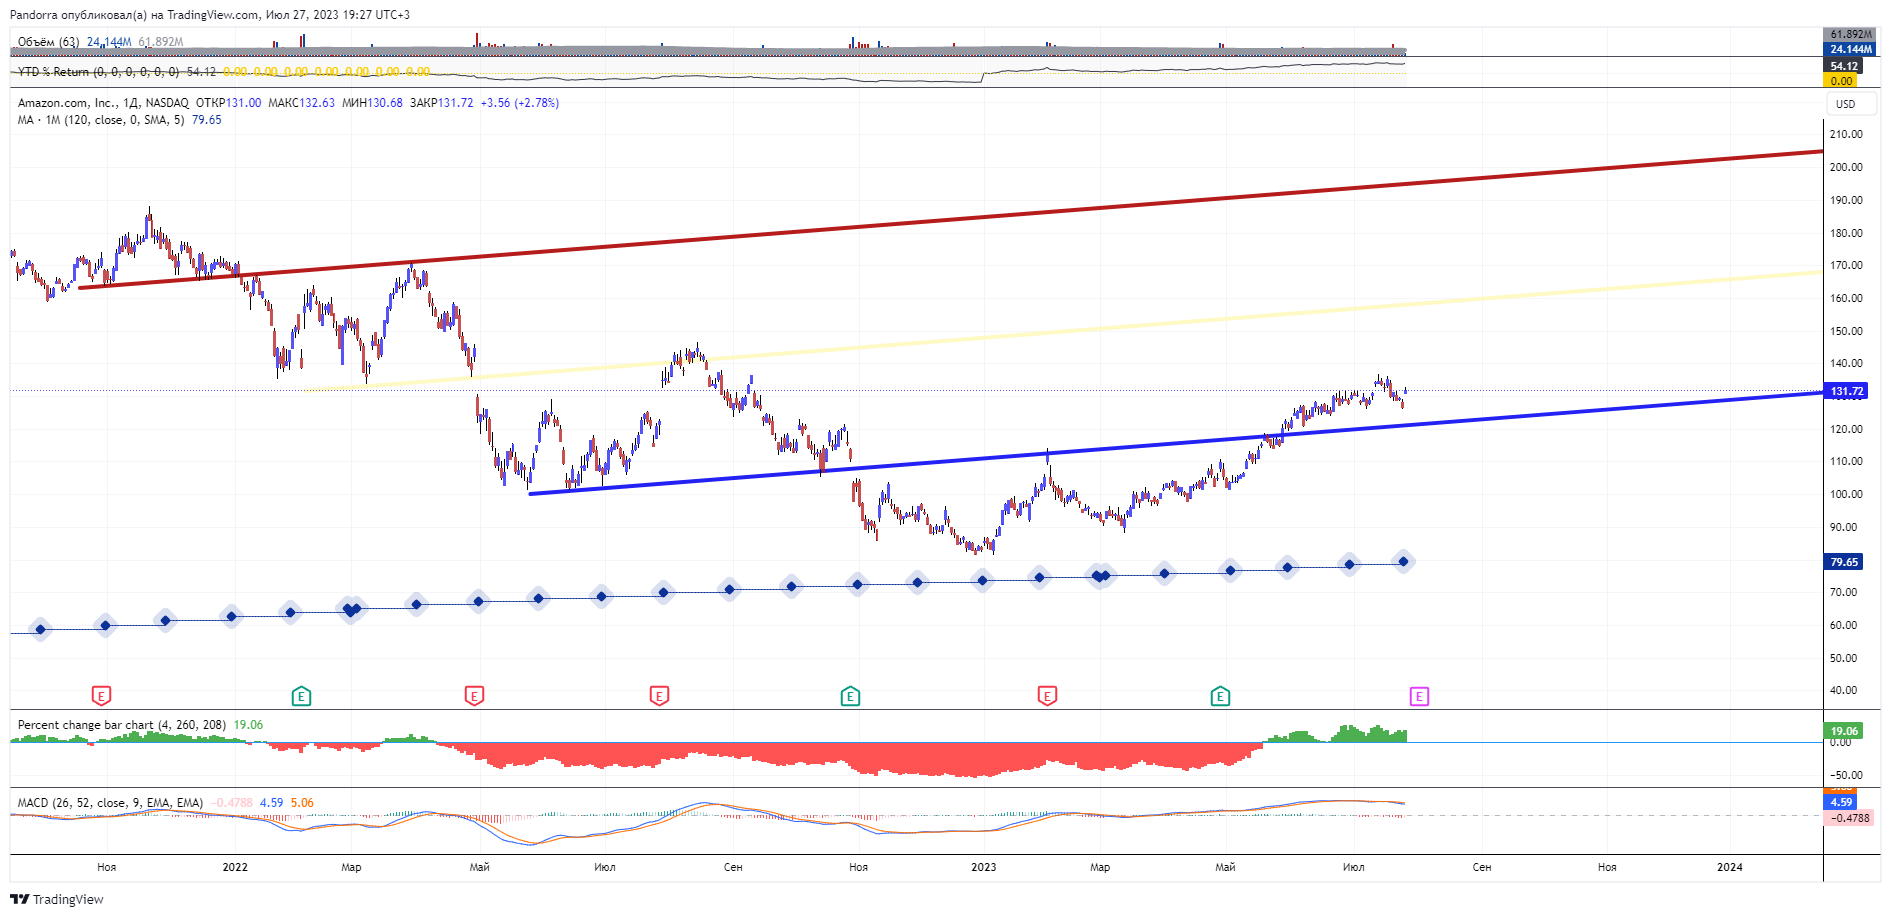Click the 40.00 price axis label
This screenshot has height=917, width=1891.
[x=1843, y=690]
